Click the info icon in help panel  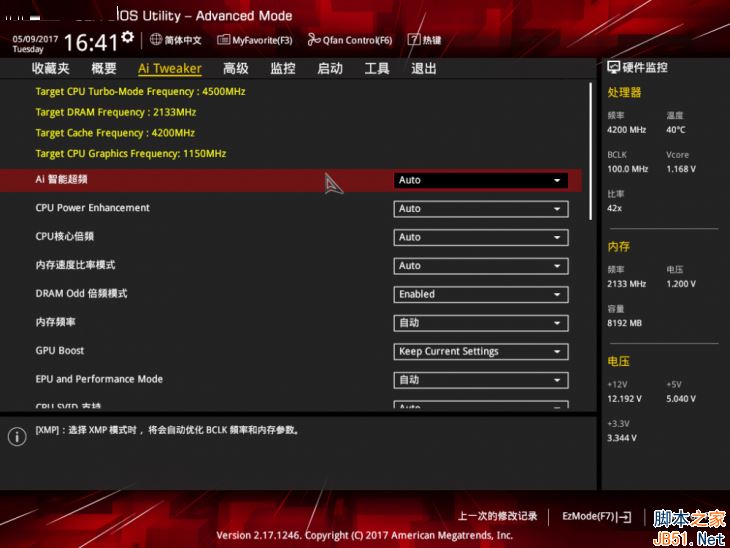click(x=17, y=437)
